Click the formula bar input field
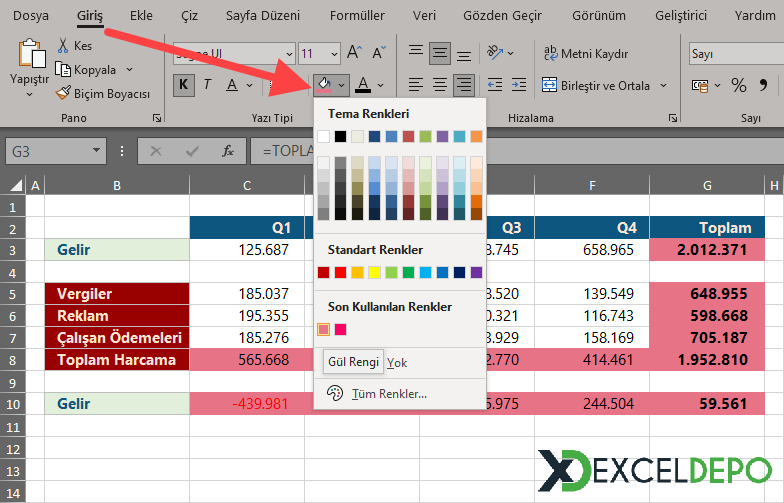The height and width of the screenshot is (503, 784). pyautogui.click(x=518, y=151)
